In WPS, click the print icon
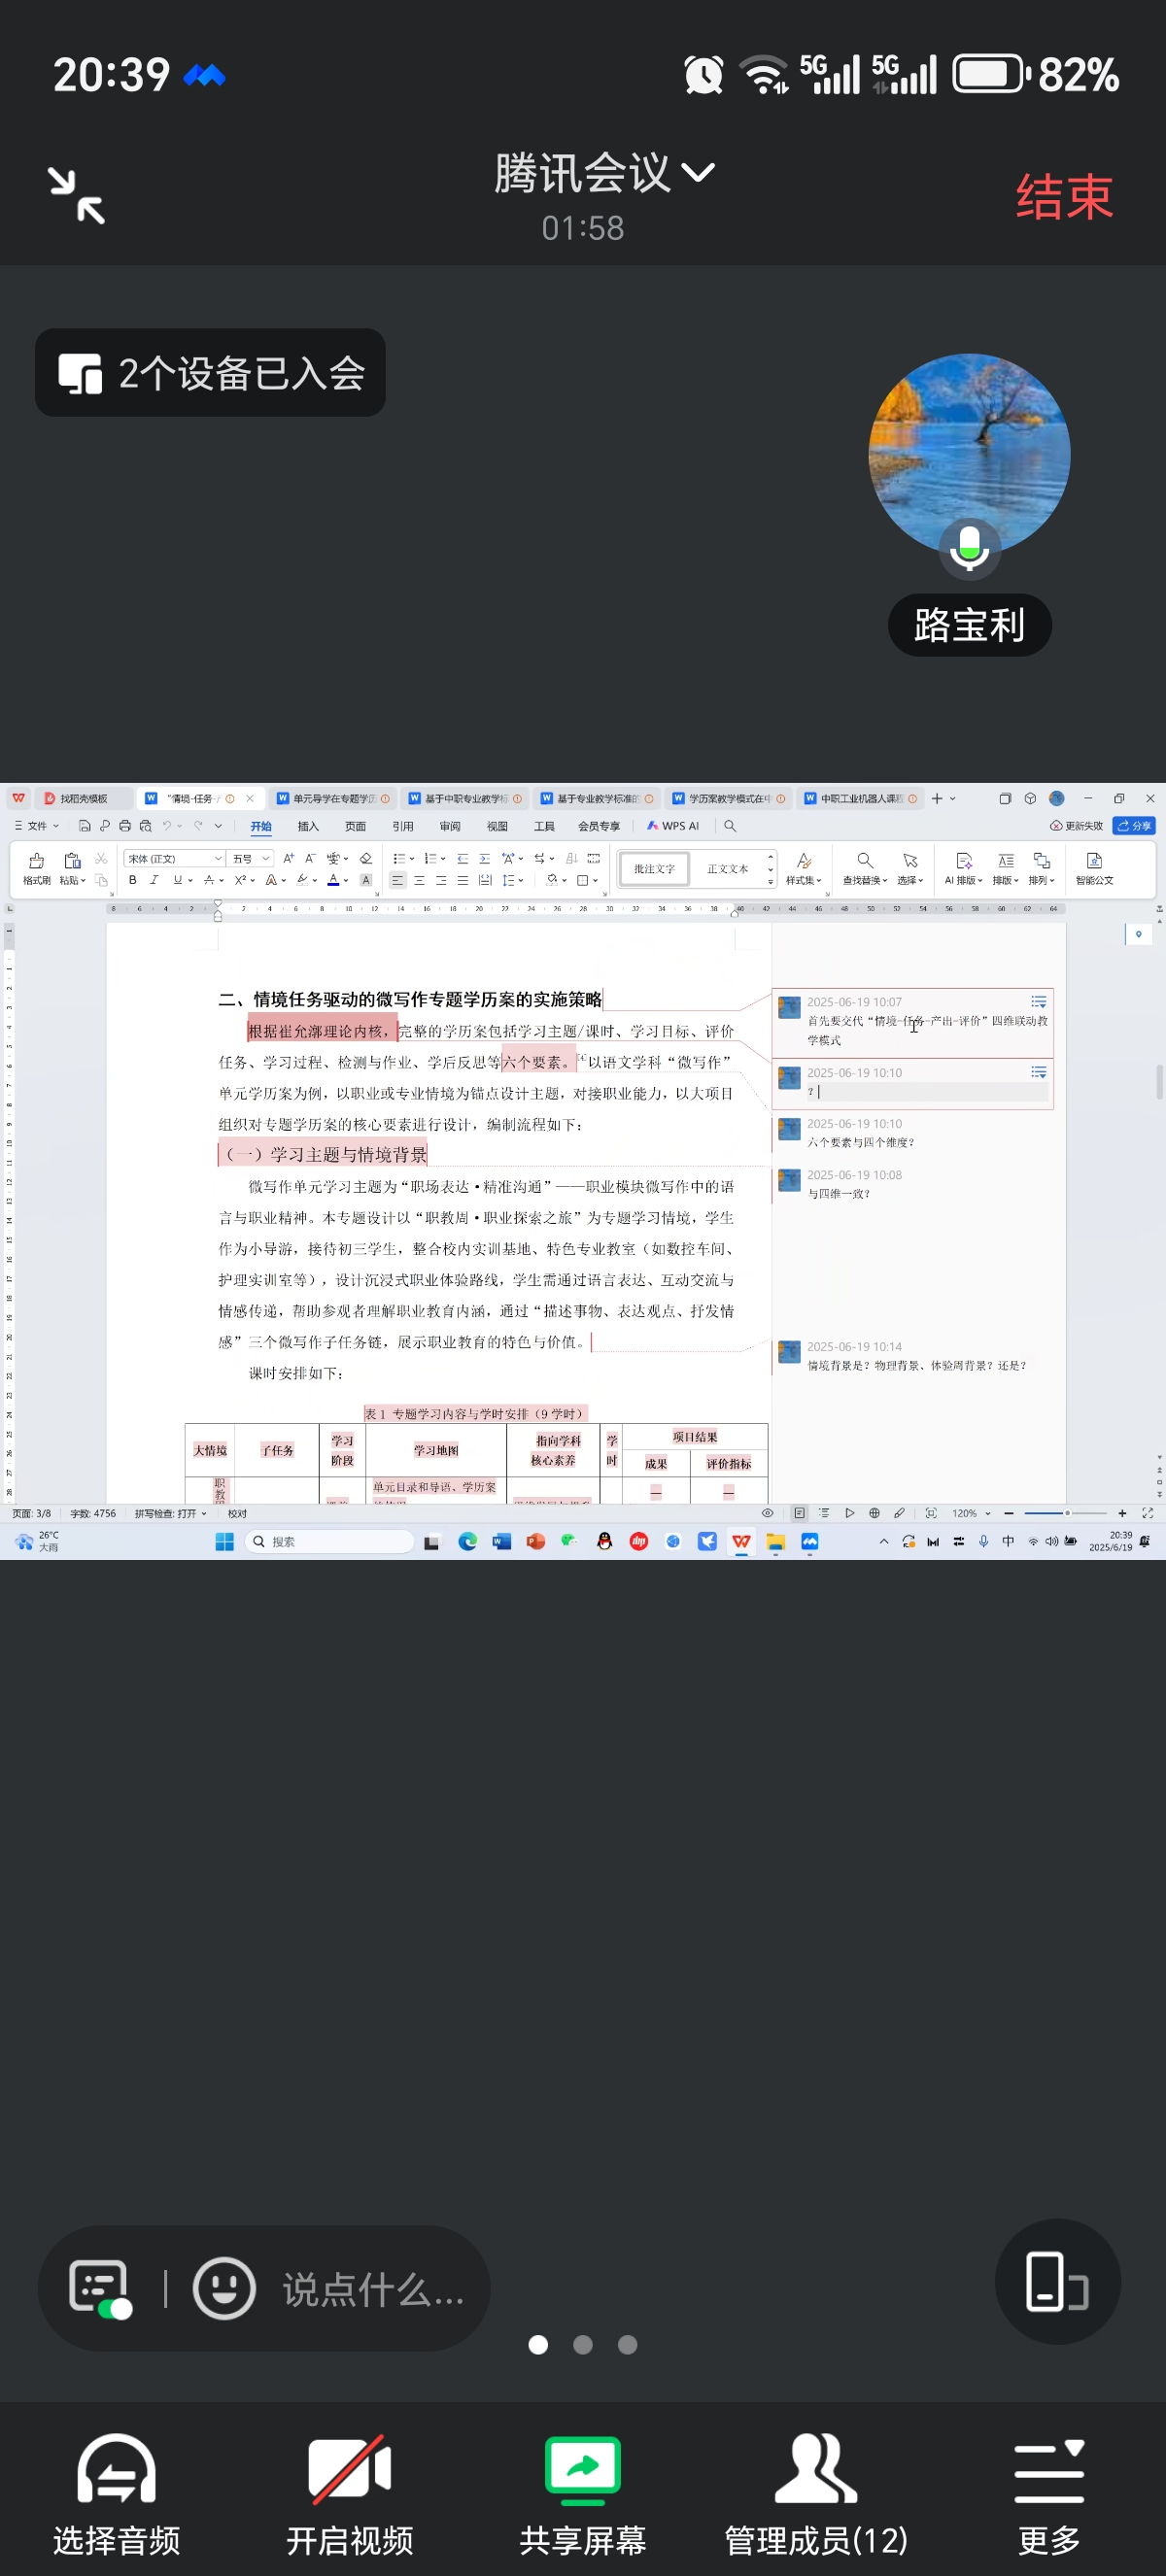1166x2576 pixels. pyautogui.click(x=125, y=826)
